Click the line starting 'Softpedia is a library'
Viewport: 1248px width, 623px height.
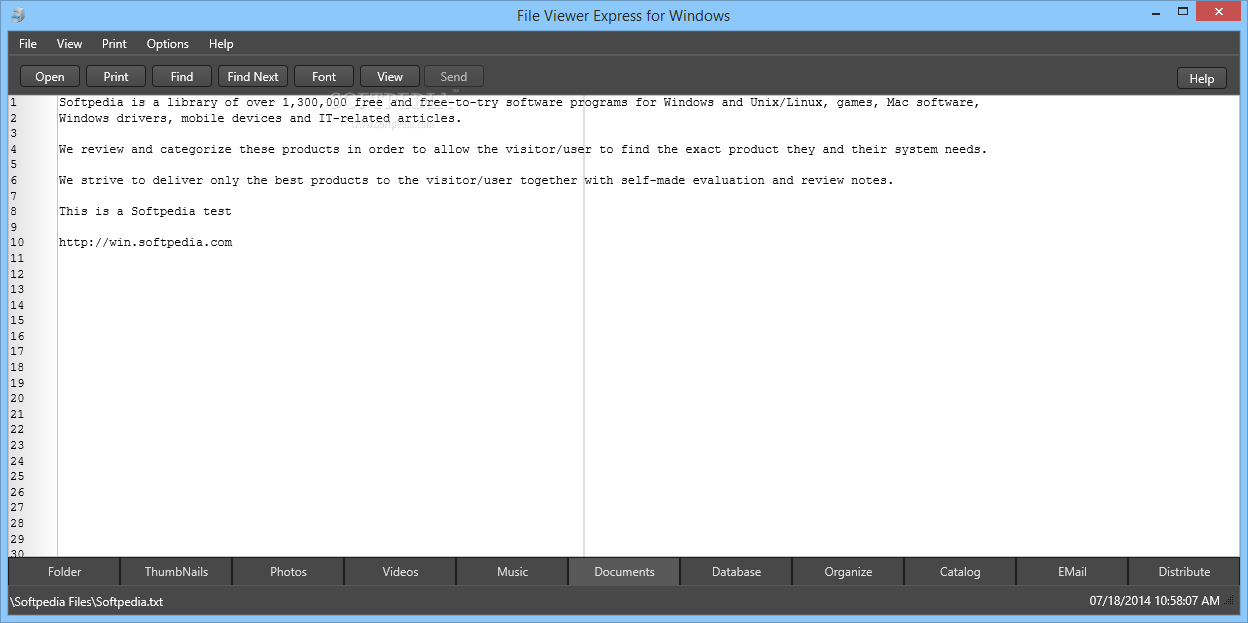[x=519, y=102]
